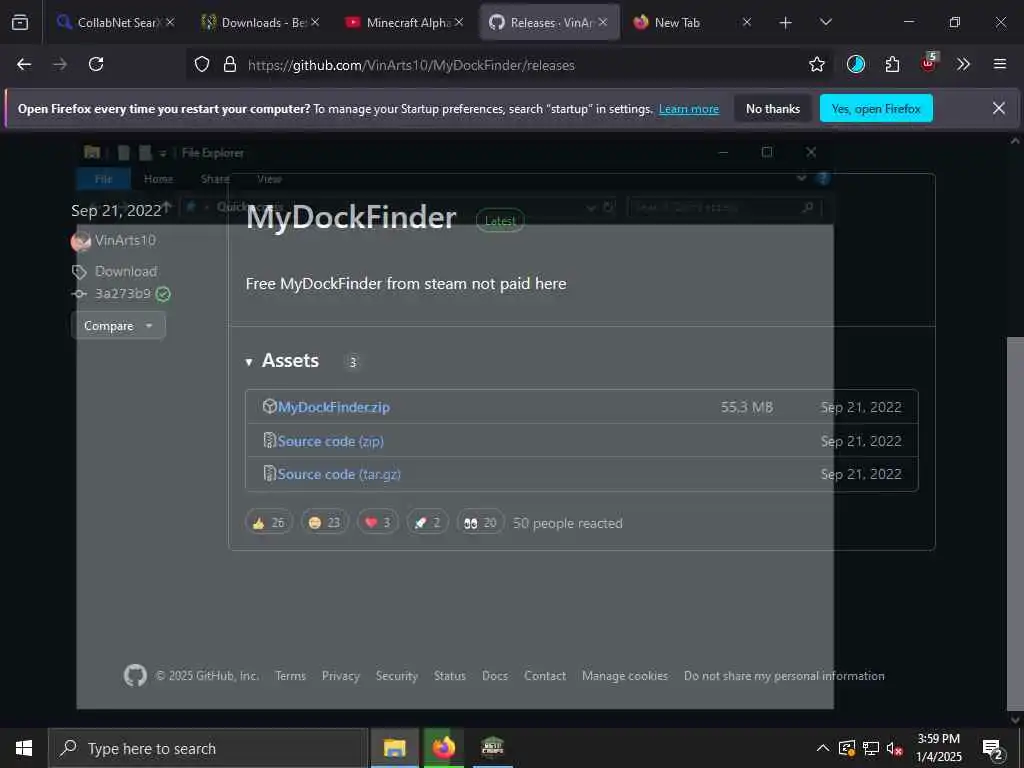
Task: Click the address bar URL field
Action: point(509,65)
